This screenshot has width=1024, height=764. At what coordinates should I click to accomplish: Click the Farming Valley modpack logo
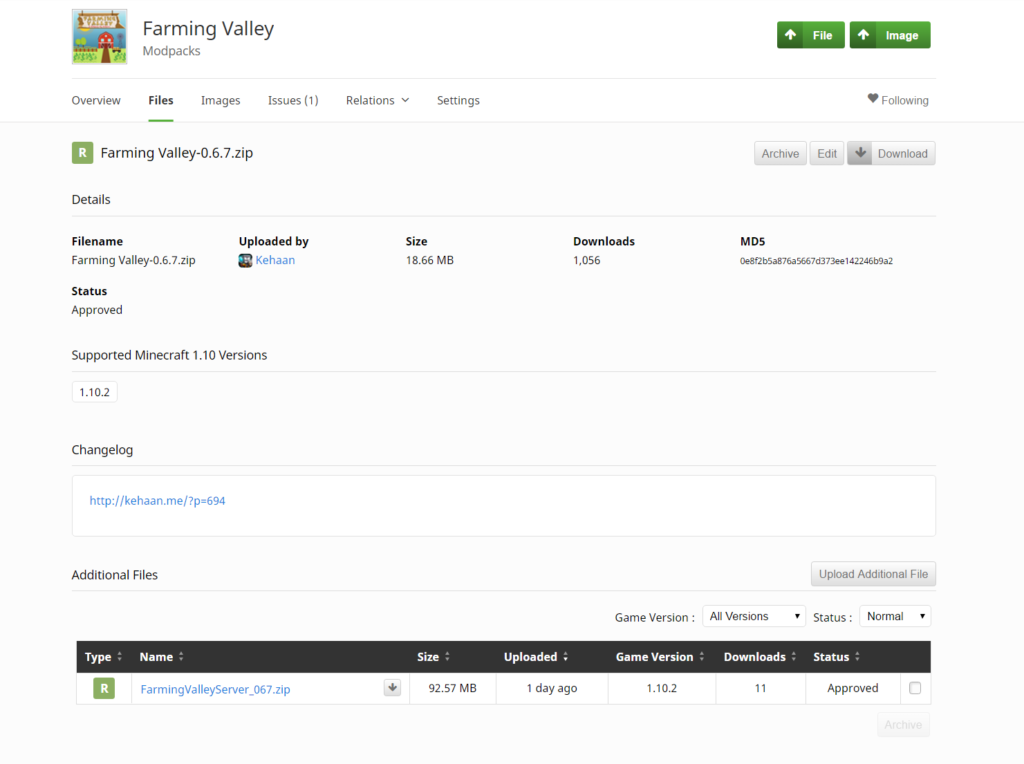[99, 37]
